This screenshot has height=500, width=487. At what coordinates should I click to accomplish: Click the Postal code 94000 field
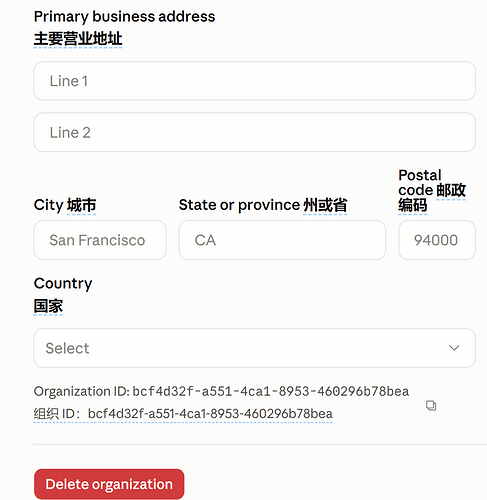click(x=437, y=240)
